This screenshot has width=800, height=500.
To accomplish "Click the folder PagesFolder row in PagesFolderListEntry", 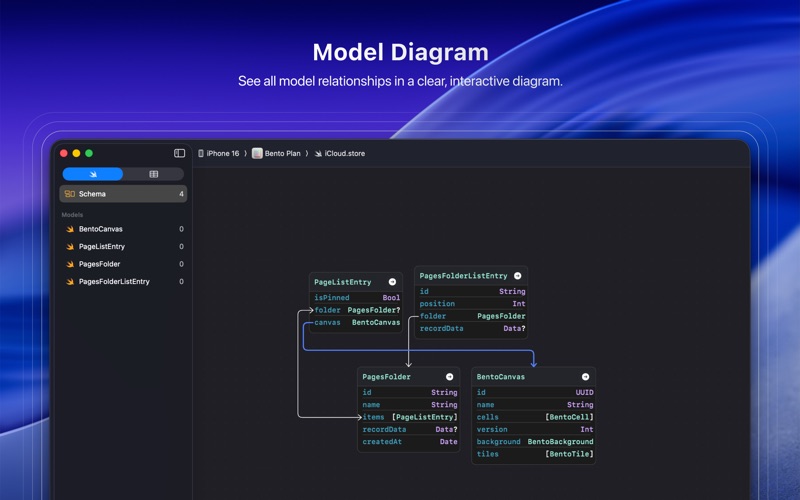I will (x=471, y=316).
